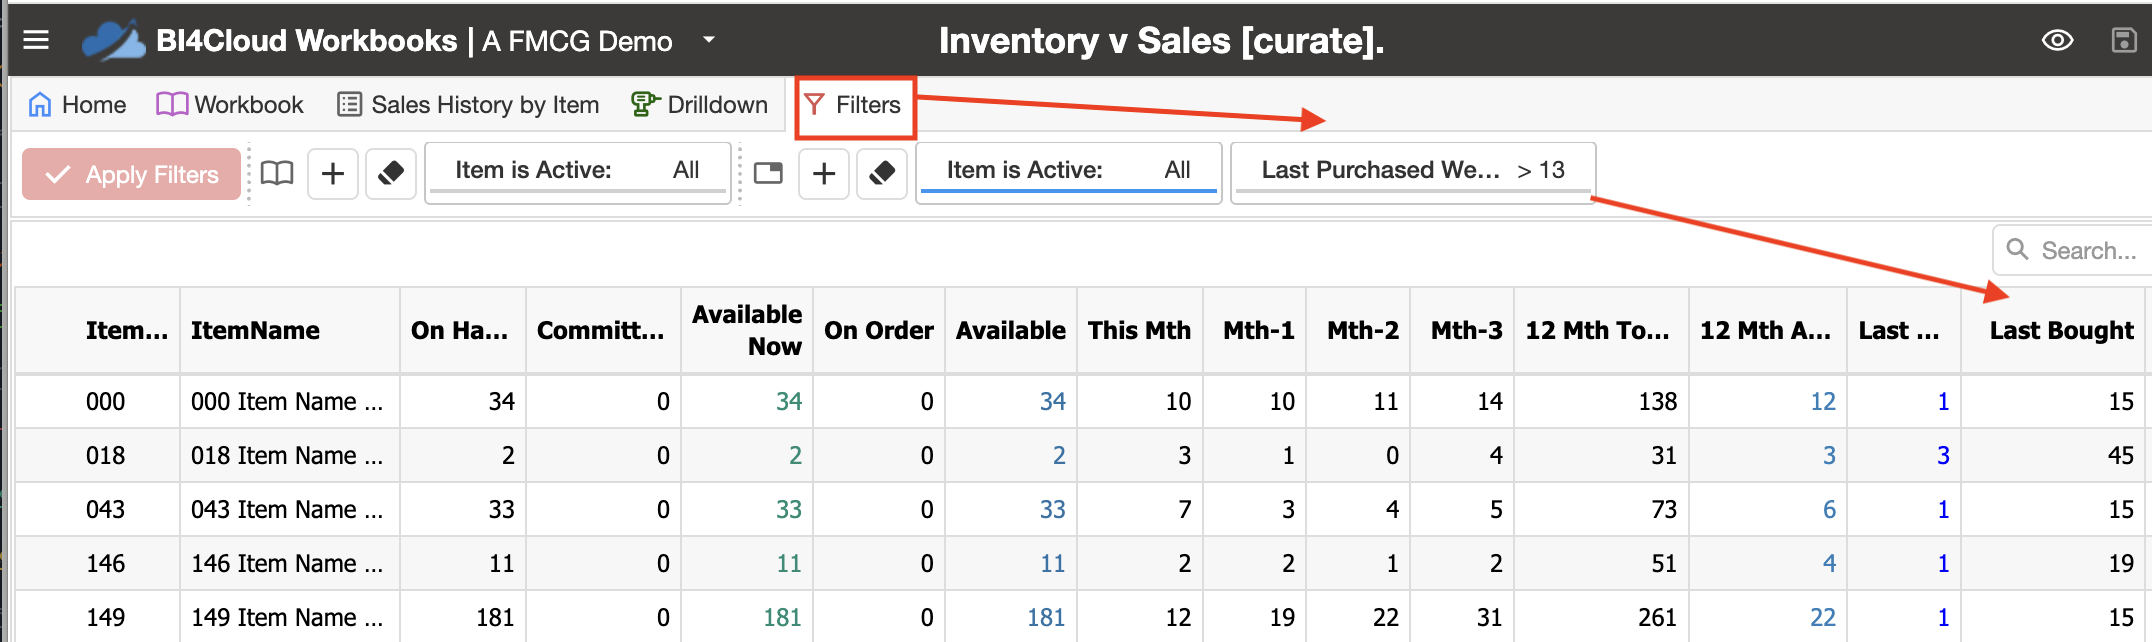Sort by Available Now column header
Viewport: 2152px width, 642px height.
pos(747,331)
